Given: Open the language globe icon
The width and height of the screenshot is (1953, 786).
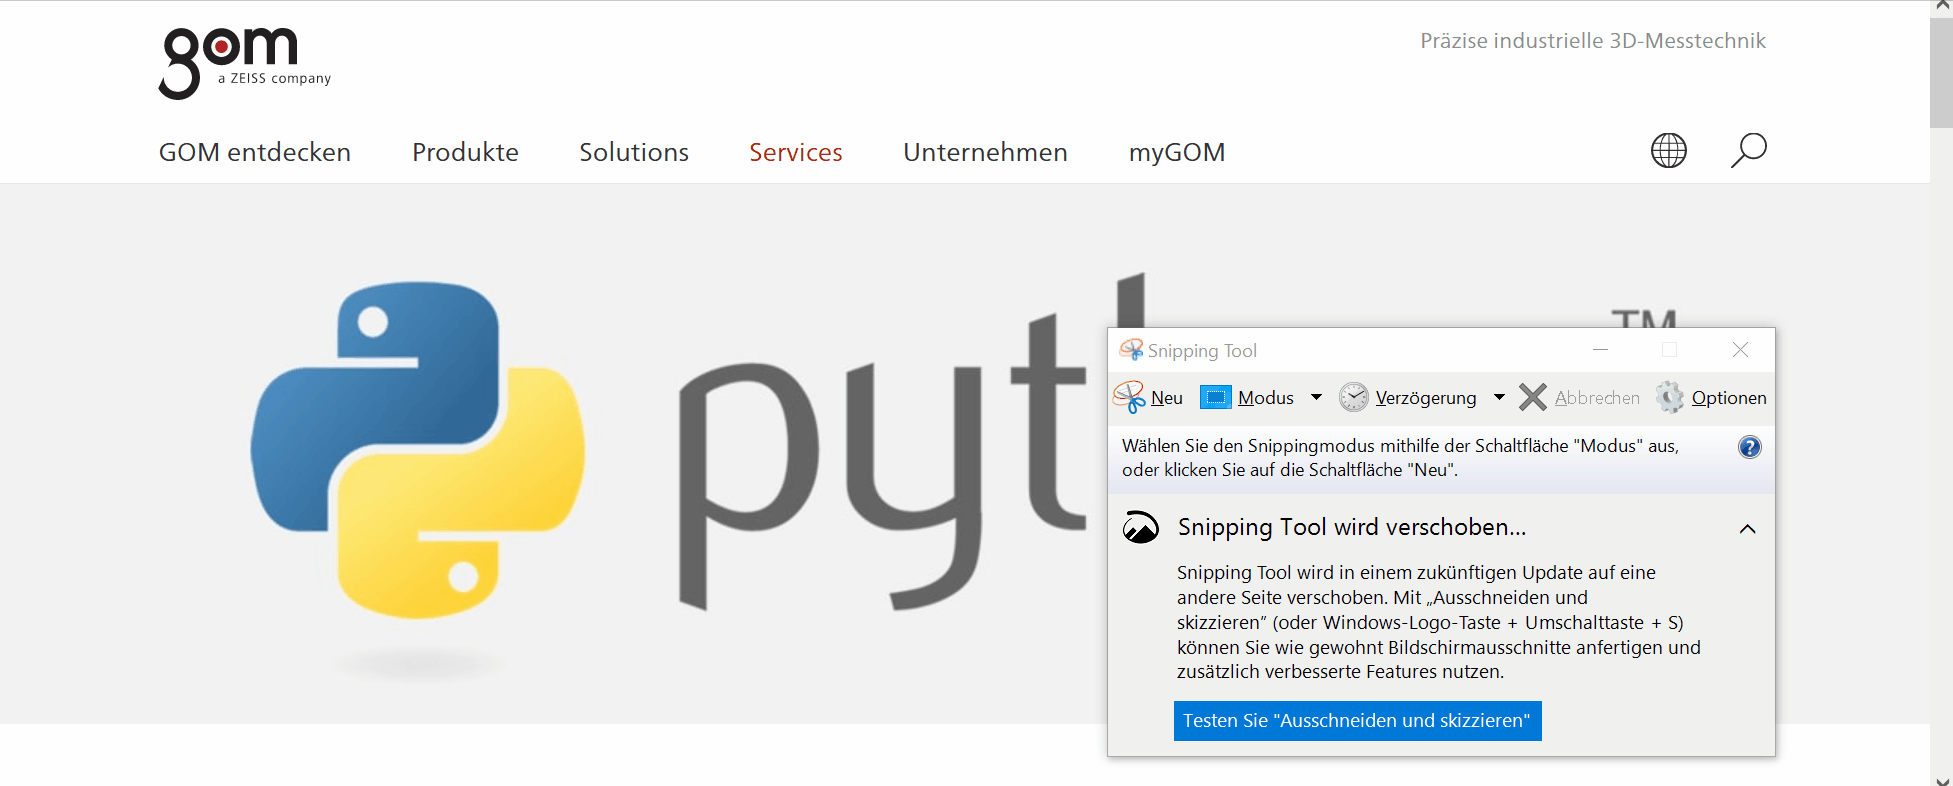Looking at the screenshot, I should tap(1668, 151).
